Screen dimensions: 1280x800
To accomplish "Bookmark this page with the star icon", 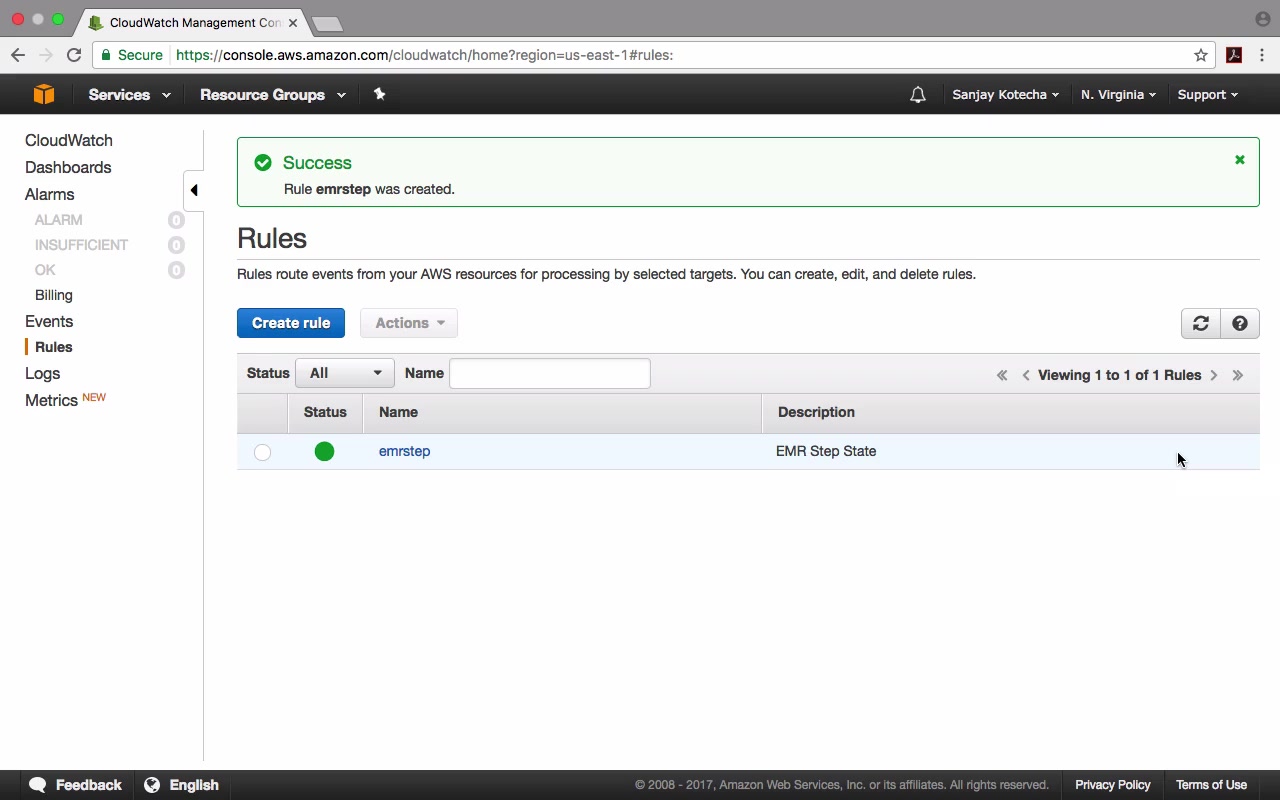I will coord(1201,55).
